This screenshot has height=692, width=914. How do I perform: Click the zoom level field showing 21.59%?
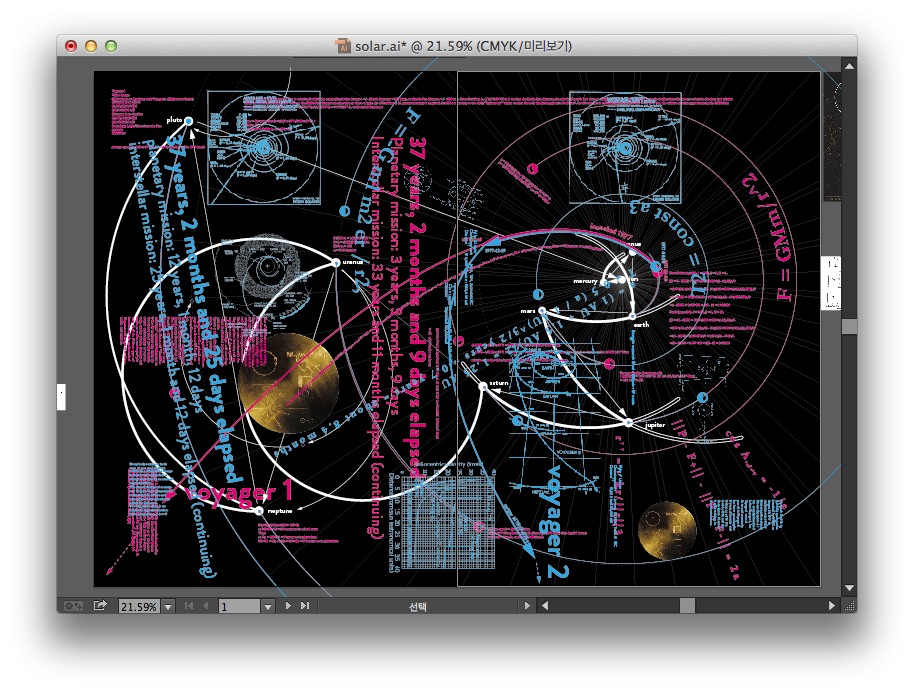(139, 606)
